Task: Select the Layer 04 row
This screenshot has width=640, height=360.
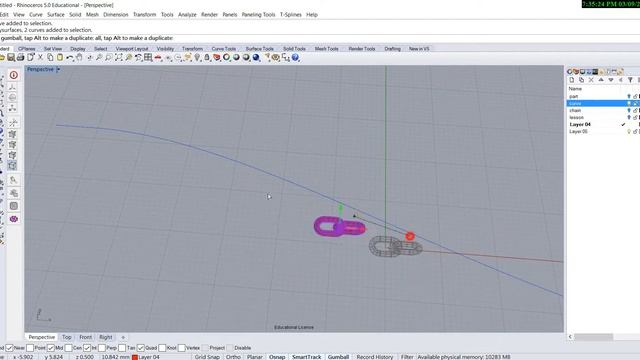Action: click(x=603, y=124)
